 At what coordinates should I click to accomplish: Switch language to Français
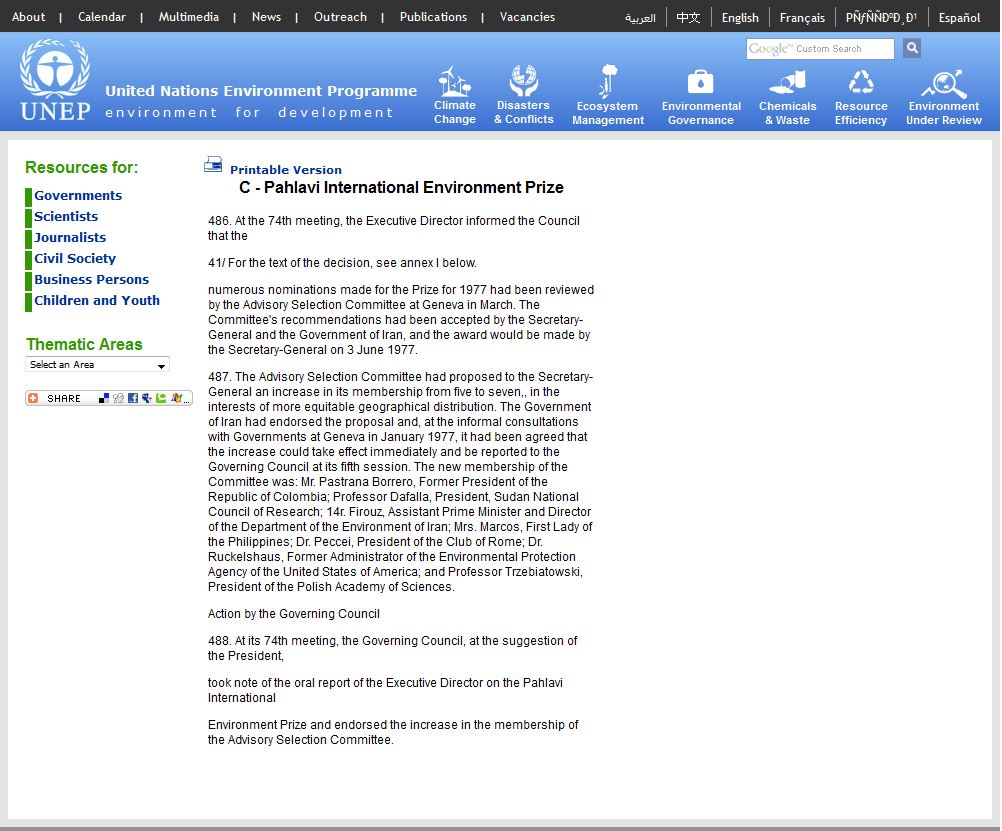pos(802,18)
